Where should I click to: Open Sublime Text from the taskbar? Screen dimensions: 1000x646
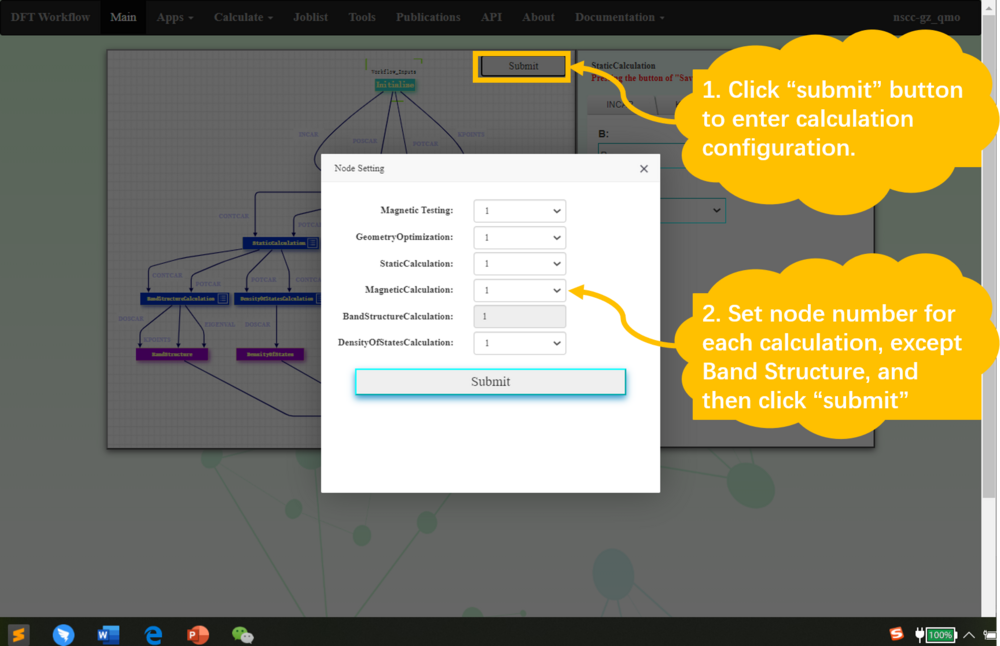point(18,634)
